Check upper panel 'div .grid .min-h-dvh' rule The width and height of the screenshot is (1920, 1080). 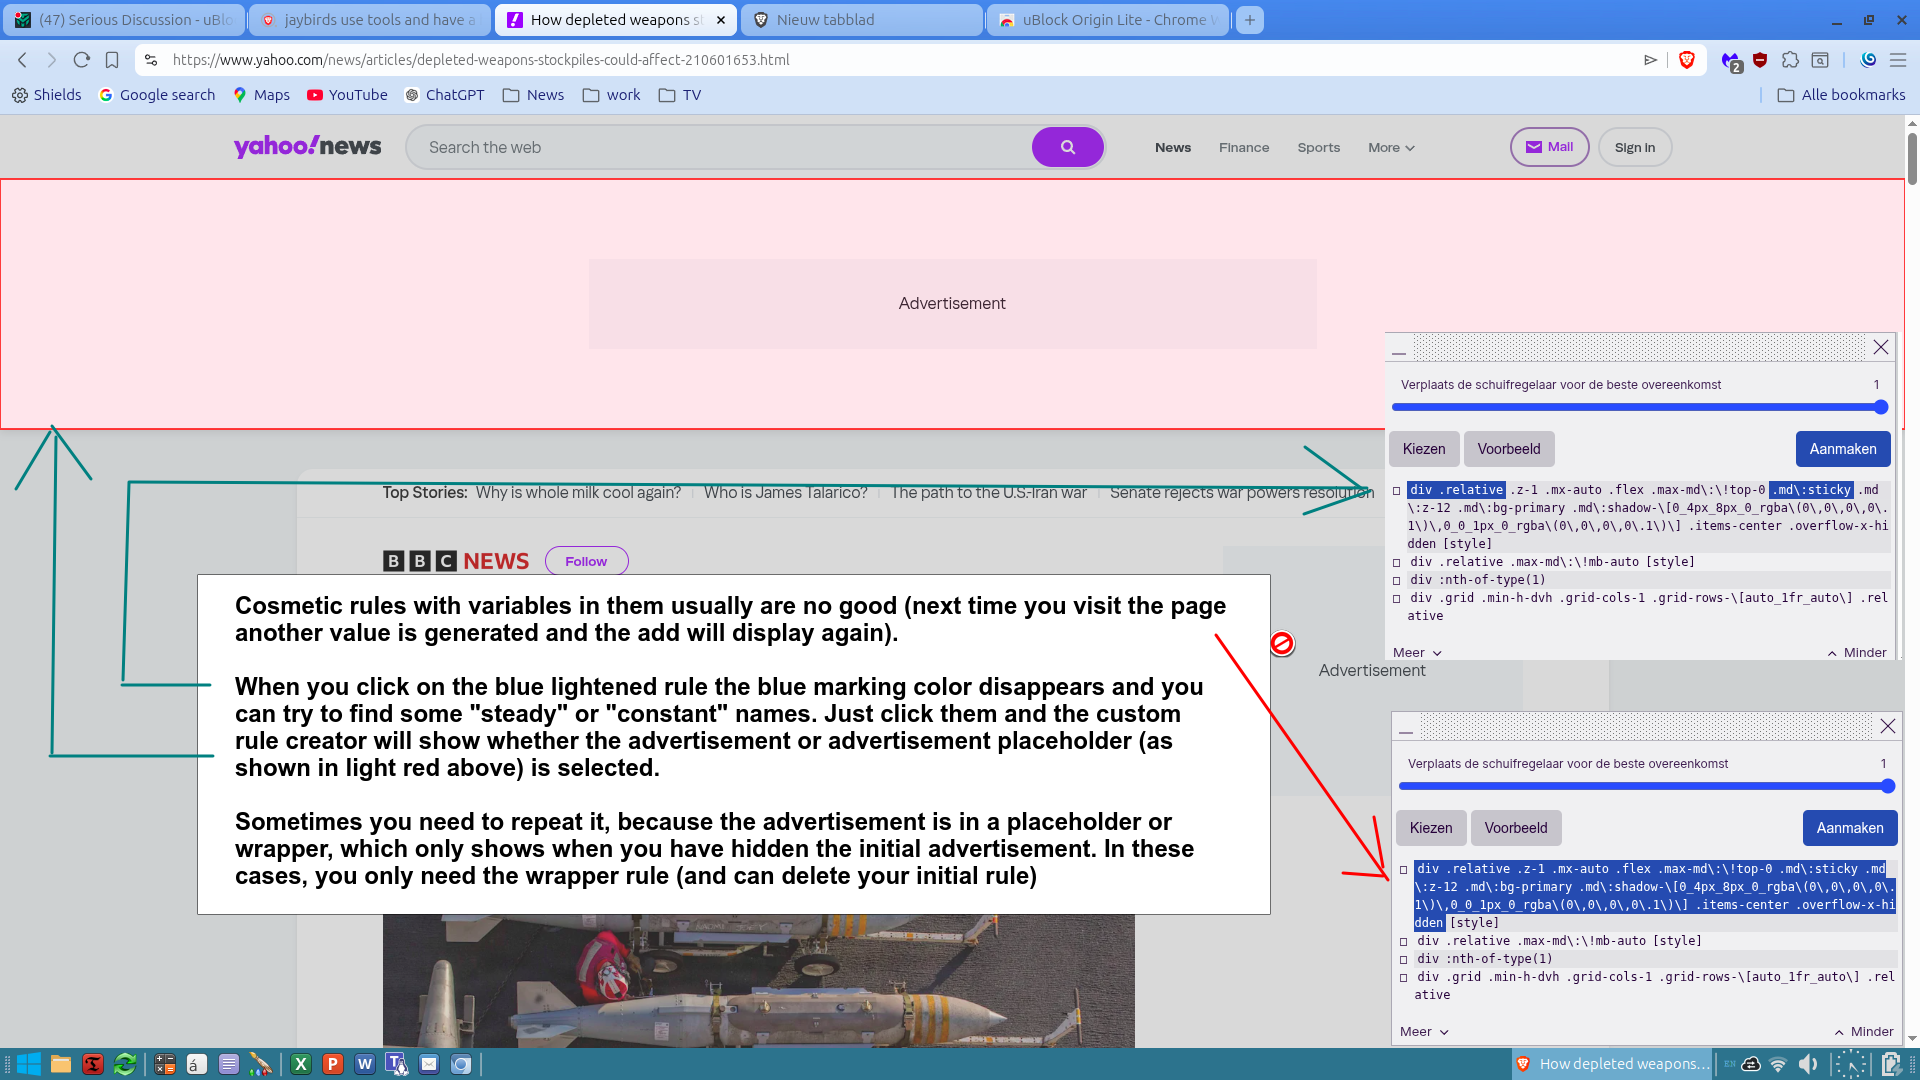point(1397,599)
